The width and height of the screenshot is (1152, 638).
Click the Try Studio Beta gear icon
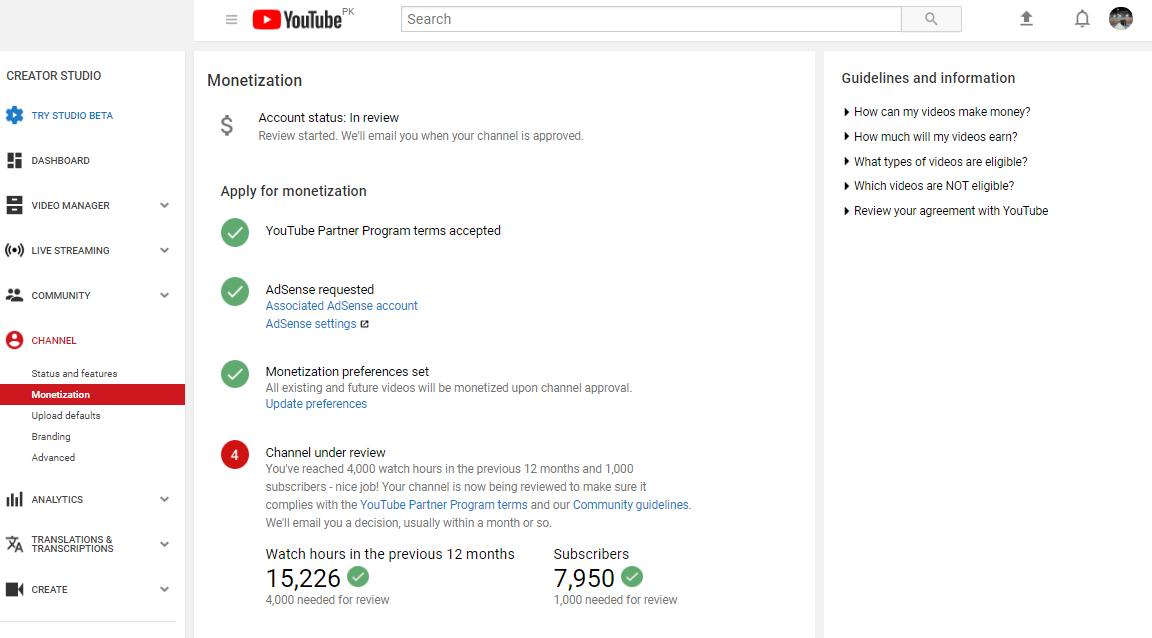coord(15,115)
